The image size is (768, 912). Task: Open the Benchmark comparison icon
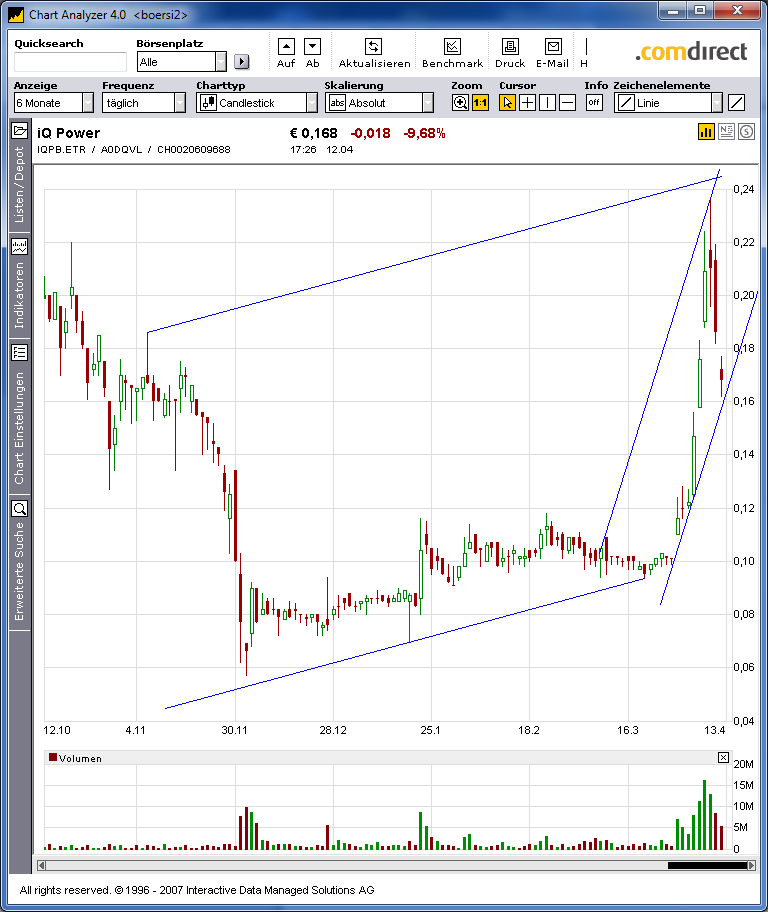coord(452,47)
